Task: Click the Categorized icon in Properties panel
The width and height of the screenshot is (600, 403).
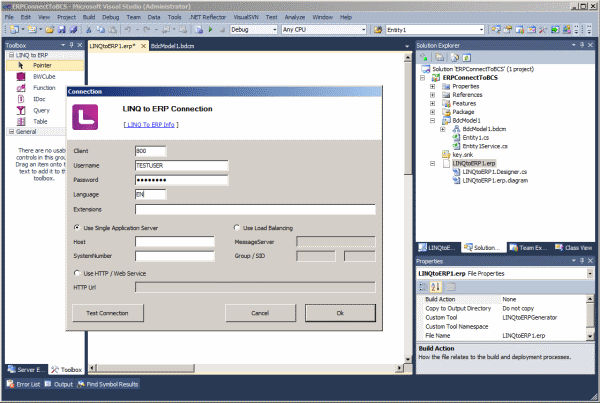Action: point(423,287)
